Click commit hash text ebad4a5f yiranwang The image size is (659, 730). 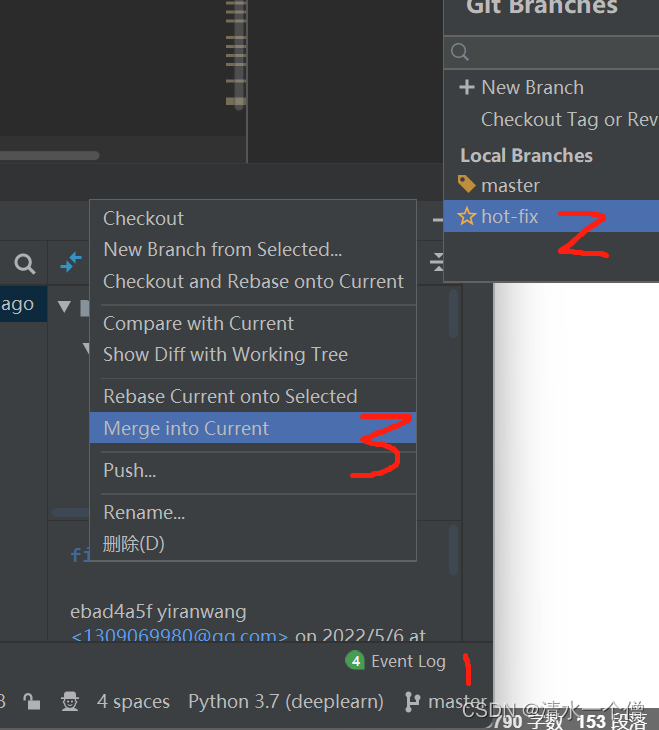click(158, 612)
